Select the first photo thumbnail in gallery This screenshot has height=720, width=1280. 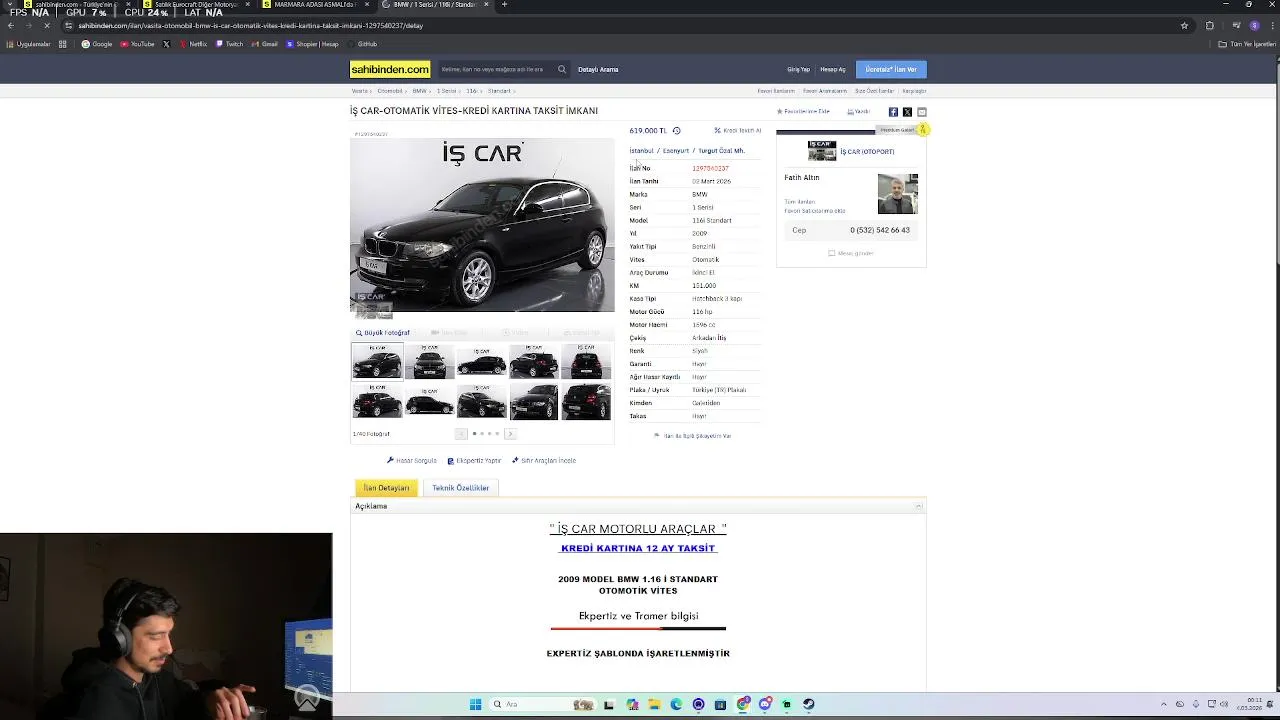tap(377, 361)
